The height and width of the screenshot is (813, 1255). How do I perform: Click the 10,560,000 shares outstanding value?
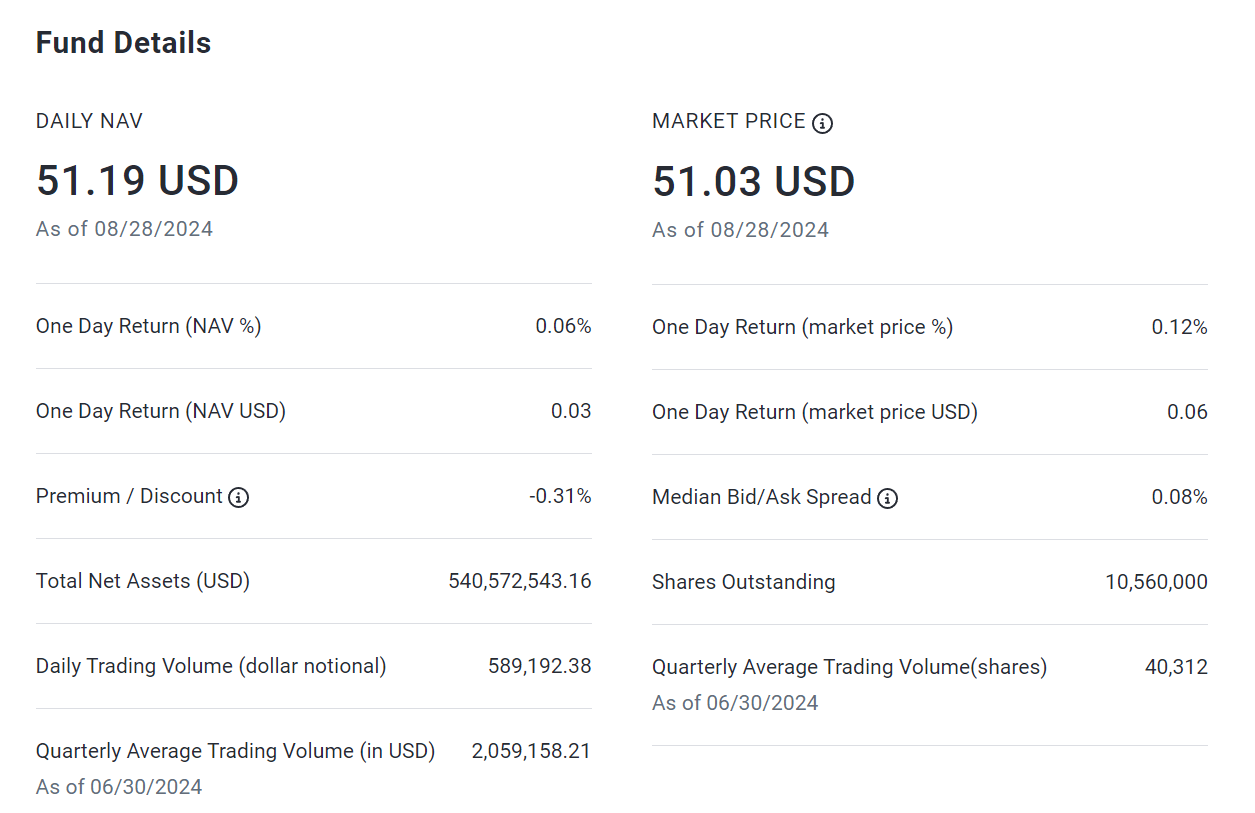pos(1156,582)
